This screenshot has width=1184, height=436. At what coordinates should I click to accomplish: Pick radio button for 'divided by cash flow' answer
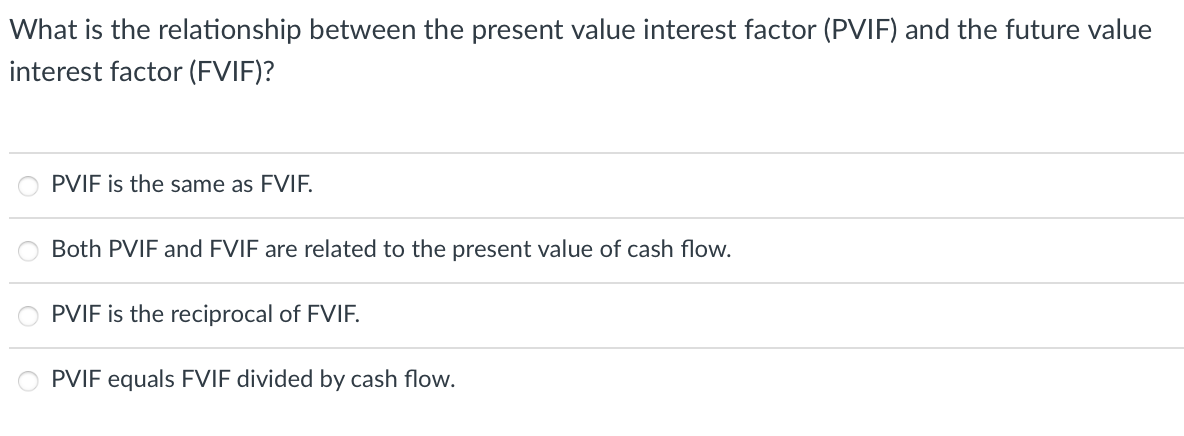[29, 381]
